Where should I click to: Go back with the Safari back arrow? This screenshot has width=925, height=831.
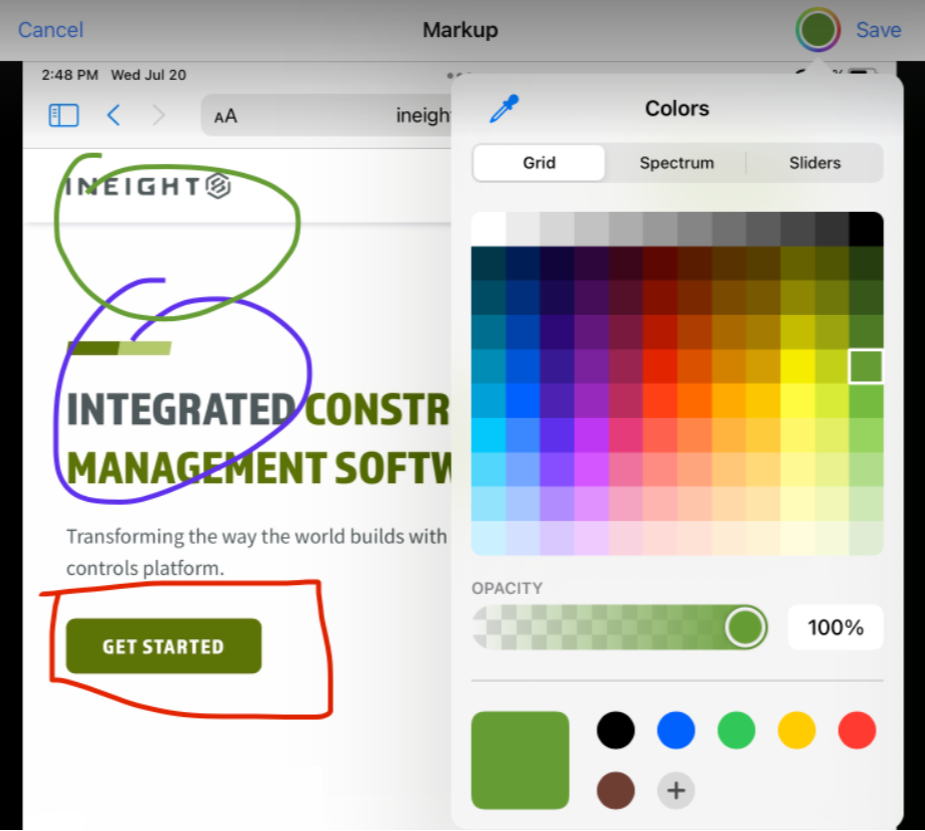click(x=114, y=115)
